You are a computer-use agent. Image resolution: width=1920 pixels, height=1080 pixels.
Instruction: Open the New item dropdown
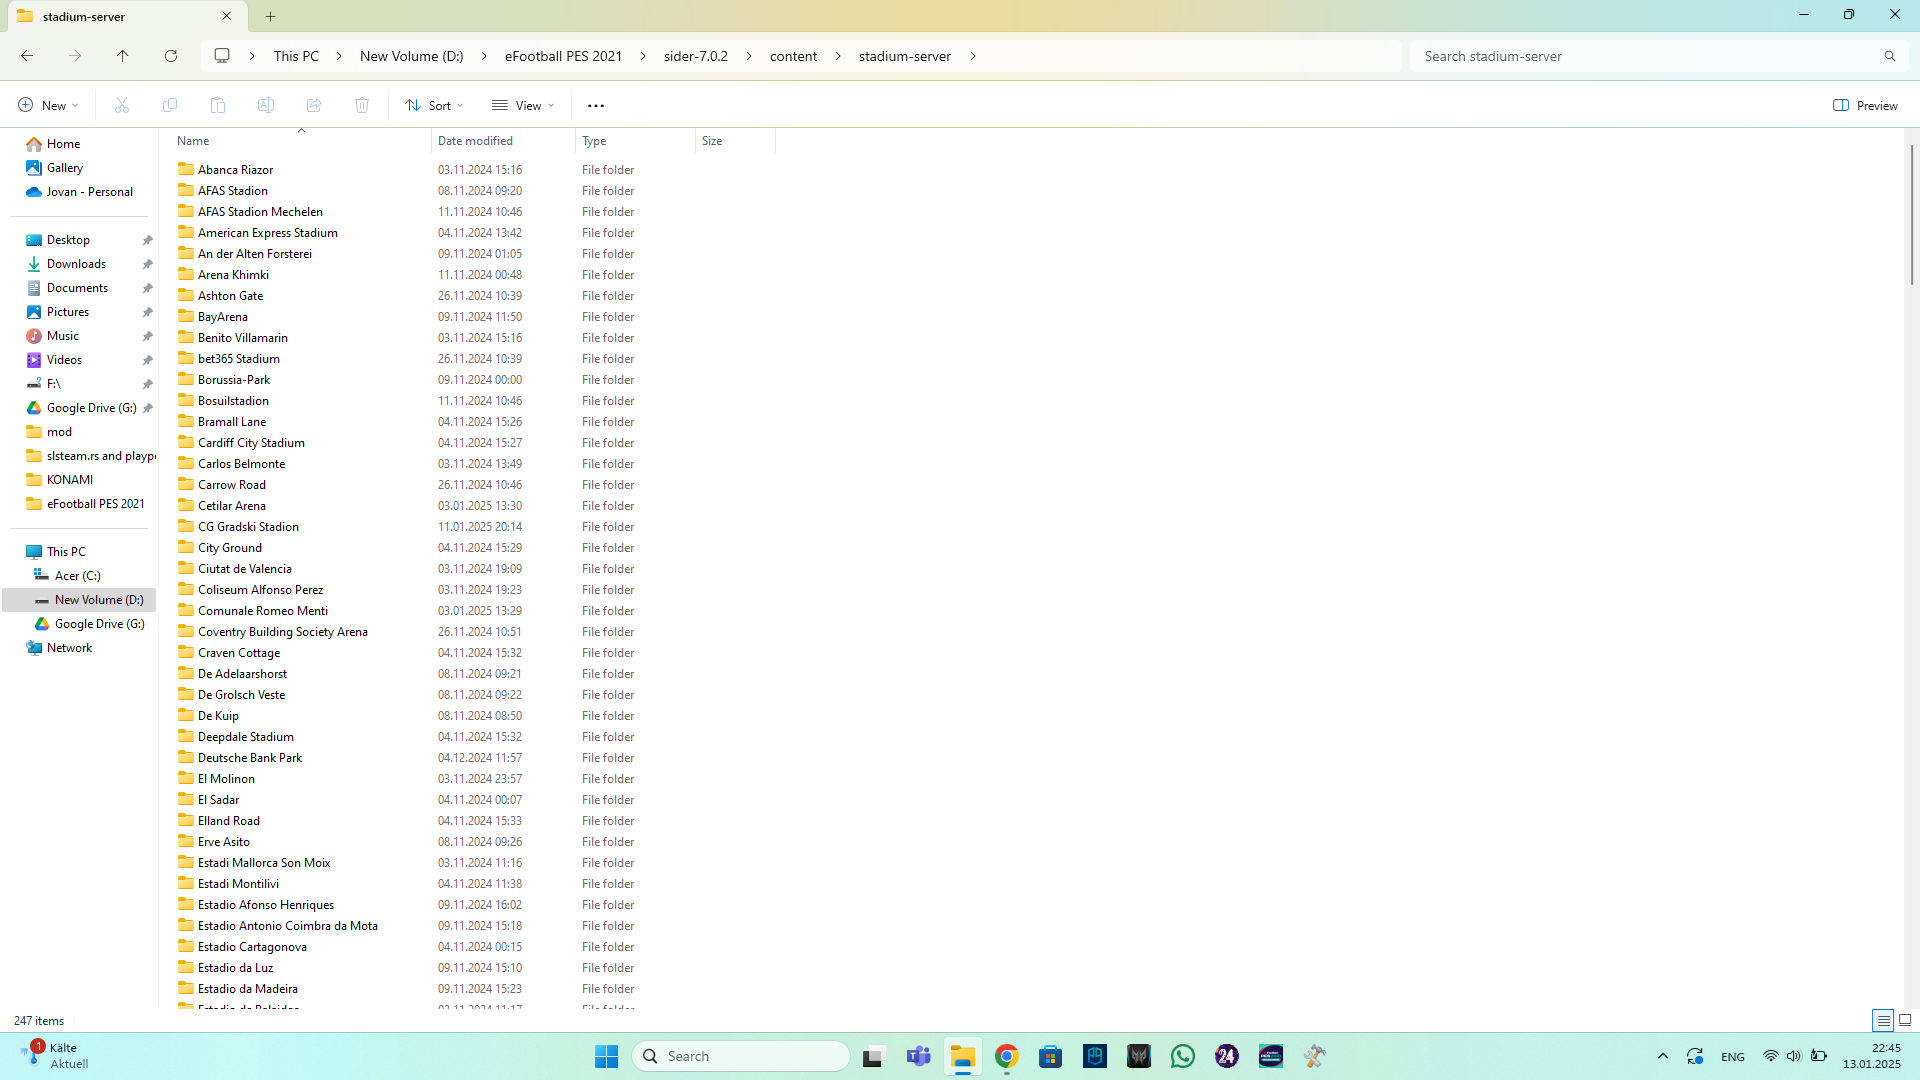click(47, 105)
